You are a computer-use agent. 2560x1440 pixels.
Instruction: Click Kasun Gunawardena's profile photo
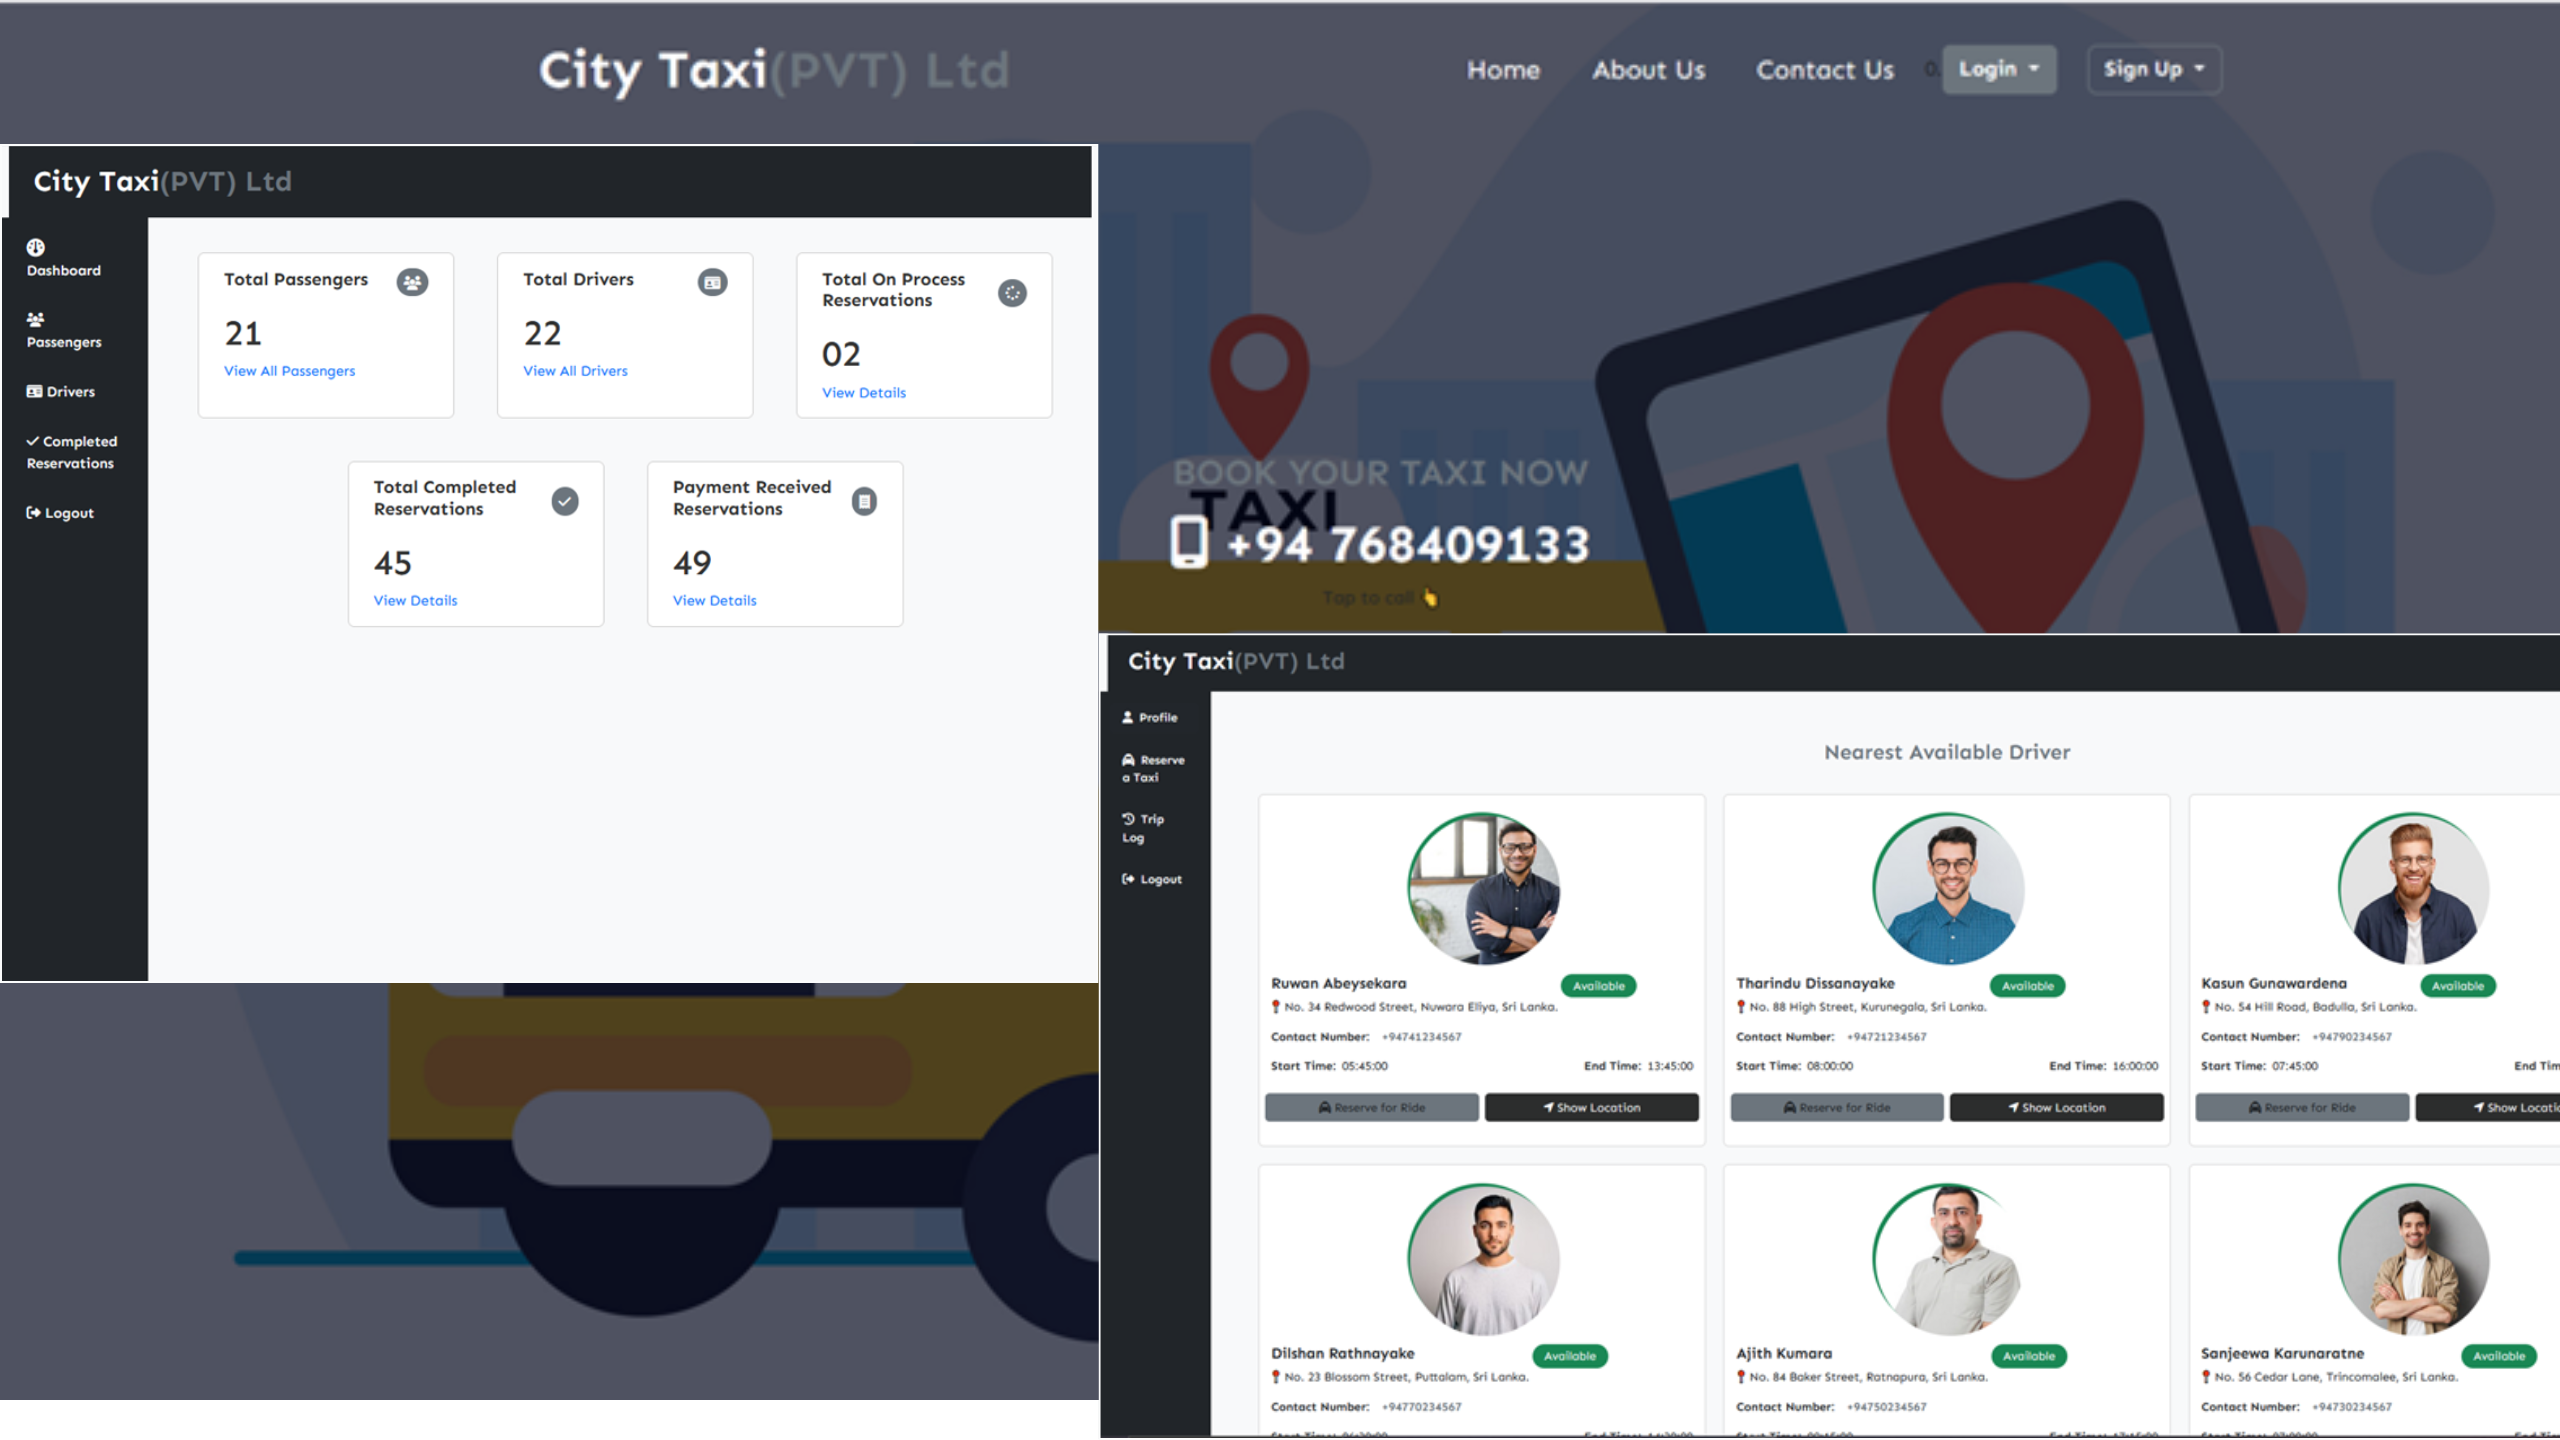(x=2413, y=888)
